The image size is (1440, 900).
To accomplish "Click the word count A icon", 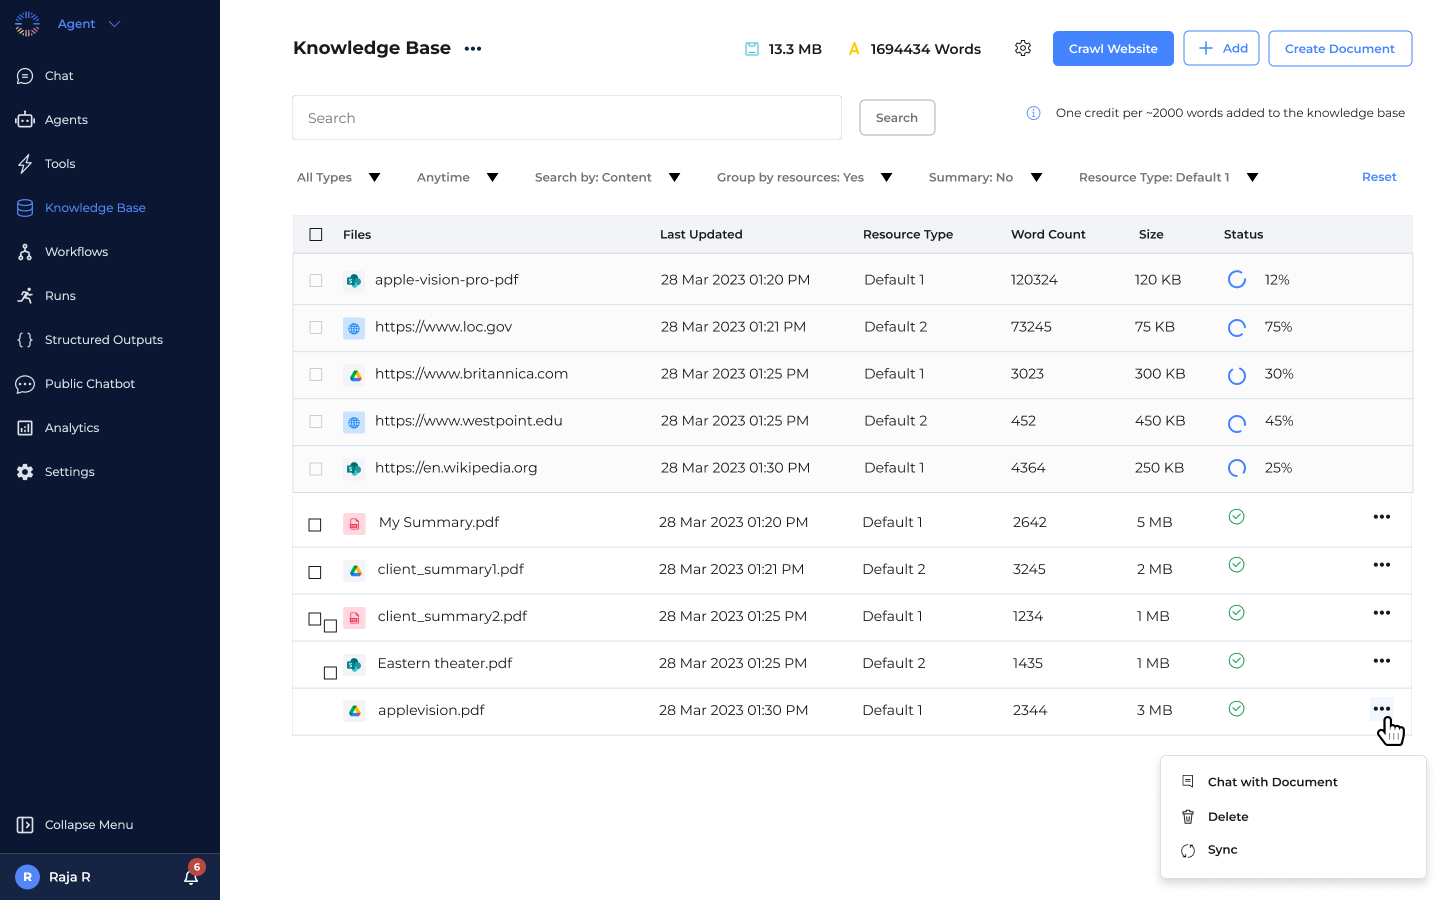I will pos(854,49).
